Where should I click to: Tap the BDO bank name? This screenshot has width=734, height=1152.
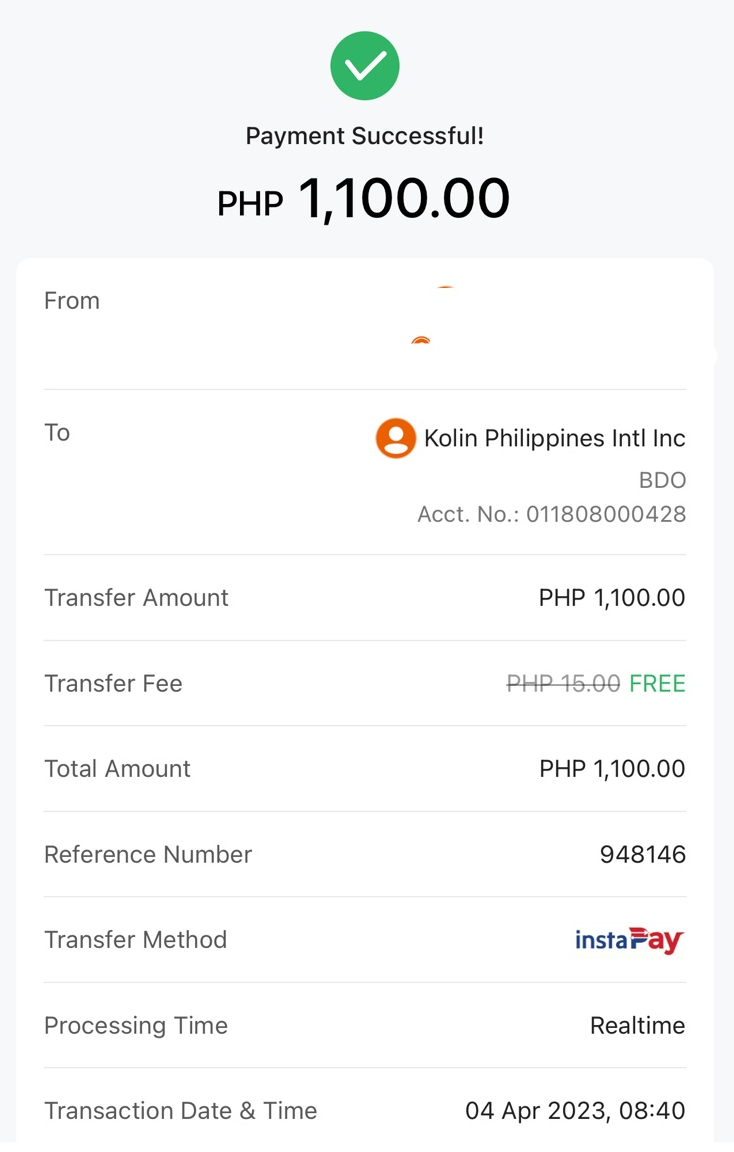[x=662, y=480]
